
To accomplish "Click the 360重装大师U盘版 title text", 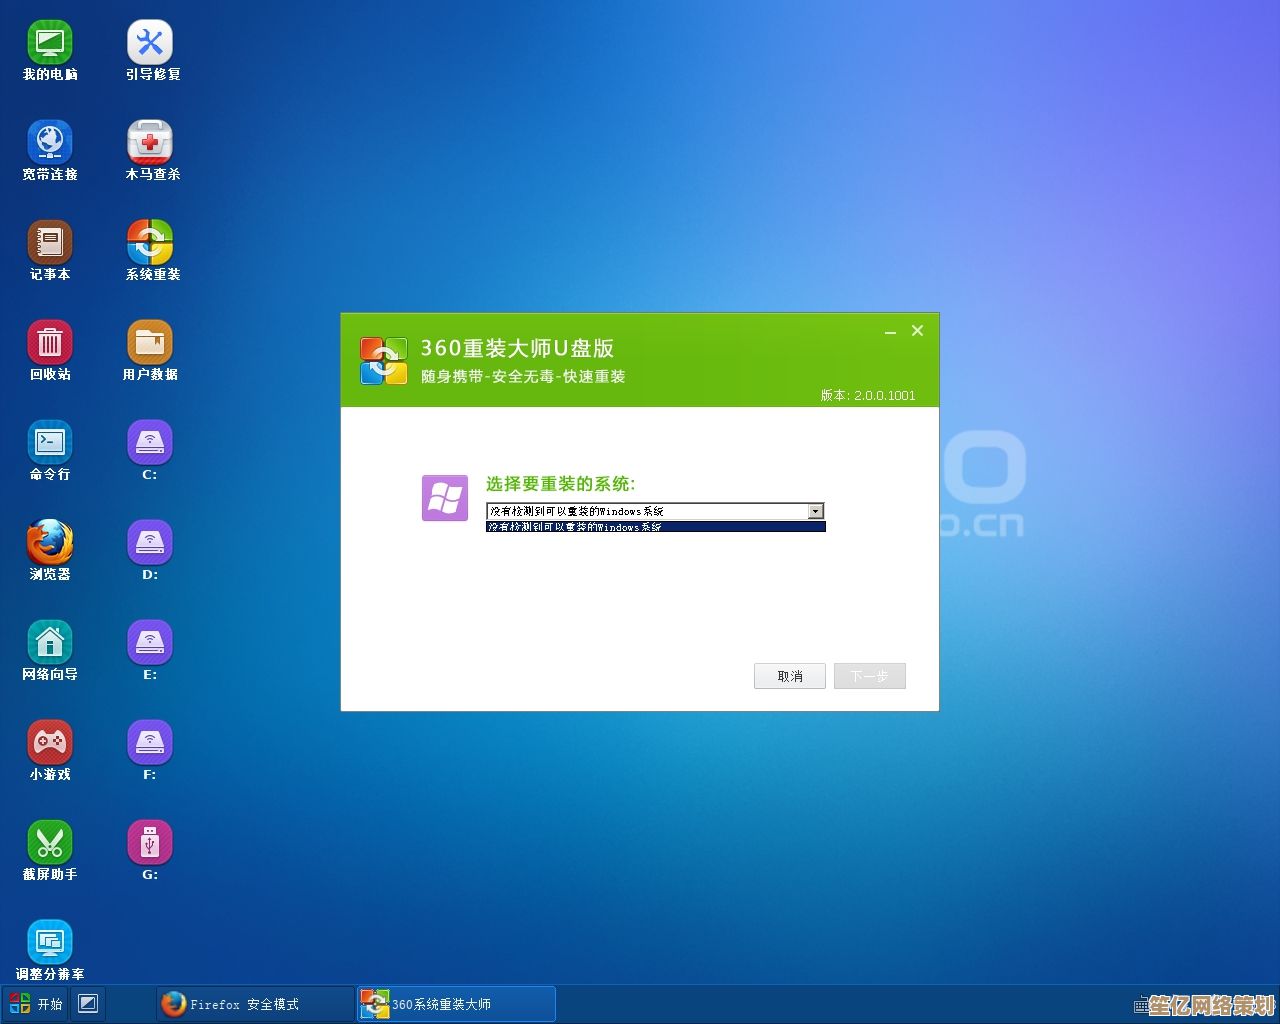I will coord(517,348).
